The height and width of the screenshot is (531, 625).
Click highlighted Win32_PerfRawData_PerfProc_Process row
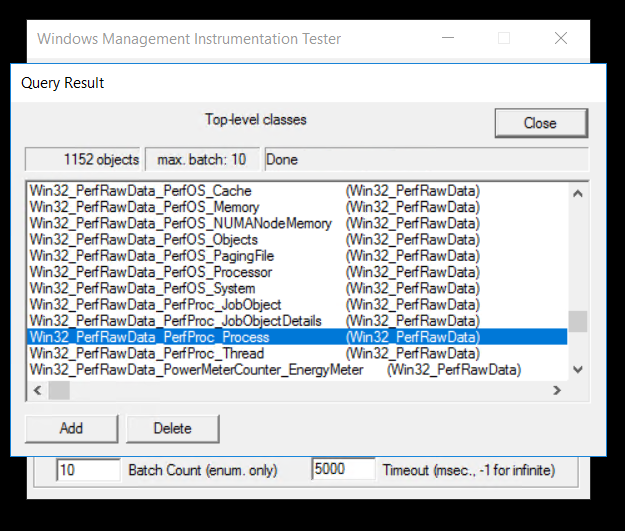pos(297,337)
